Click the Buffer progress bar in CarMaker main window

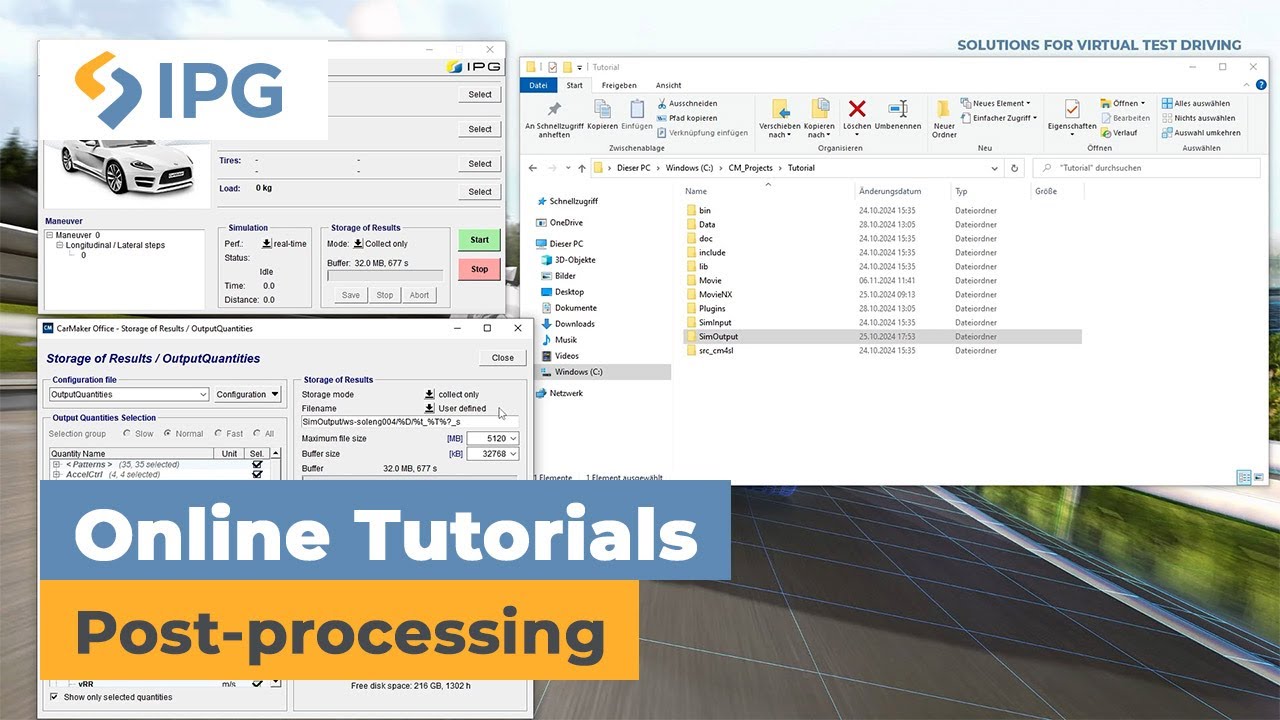(x=385, y=276)
